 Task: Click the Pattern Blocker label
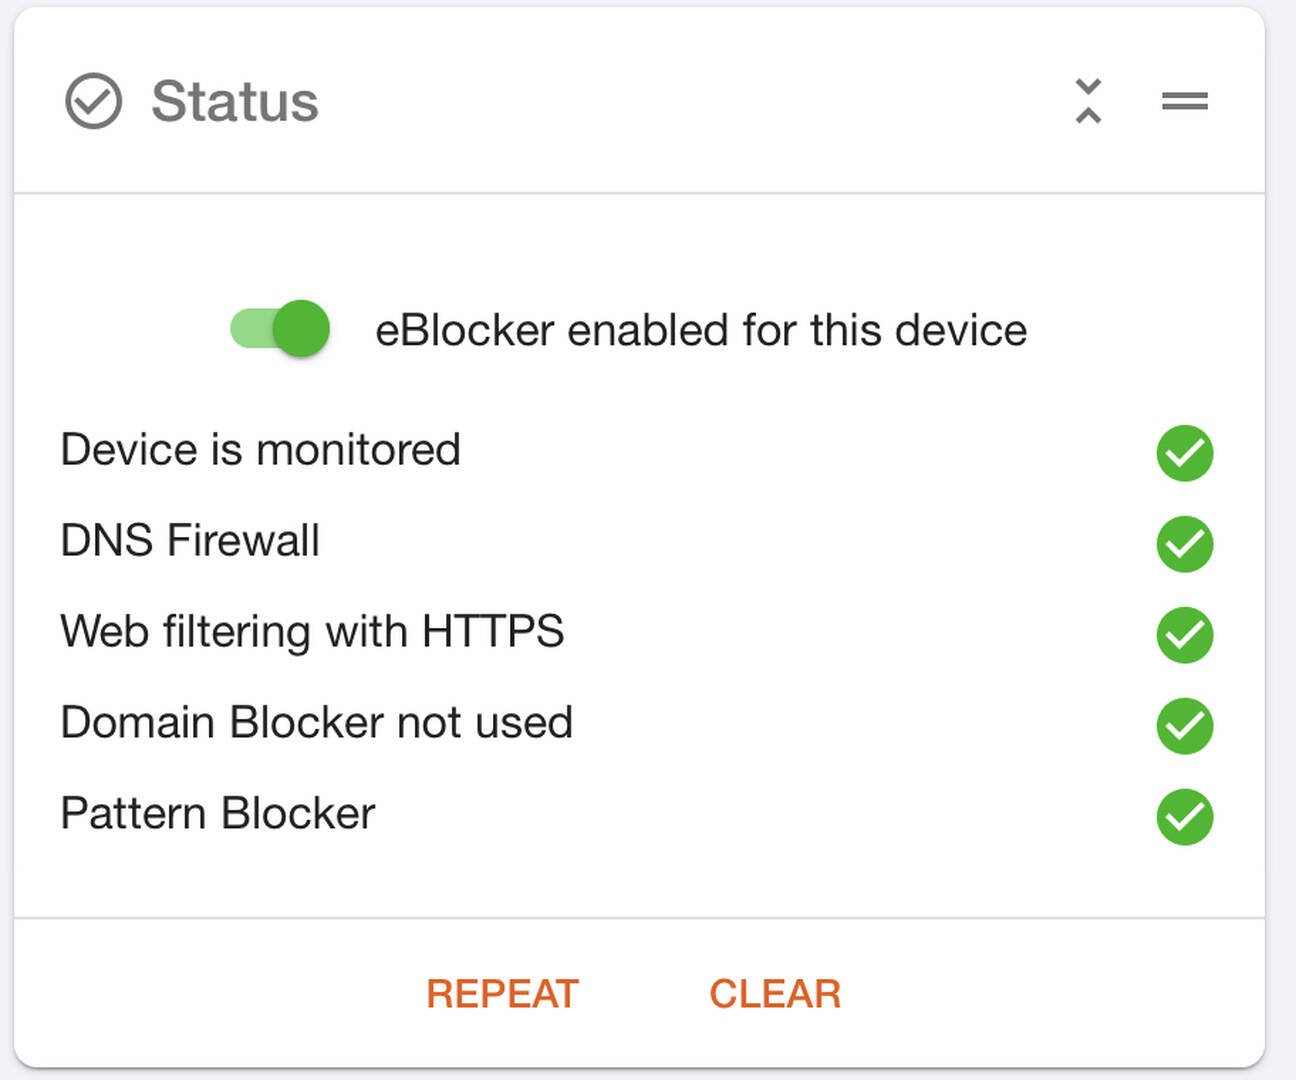218,814
